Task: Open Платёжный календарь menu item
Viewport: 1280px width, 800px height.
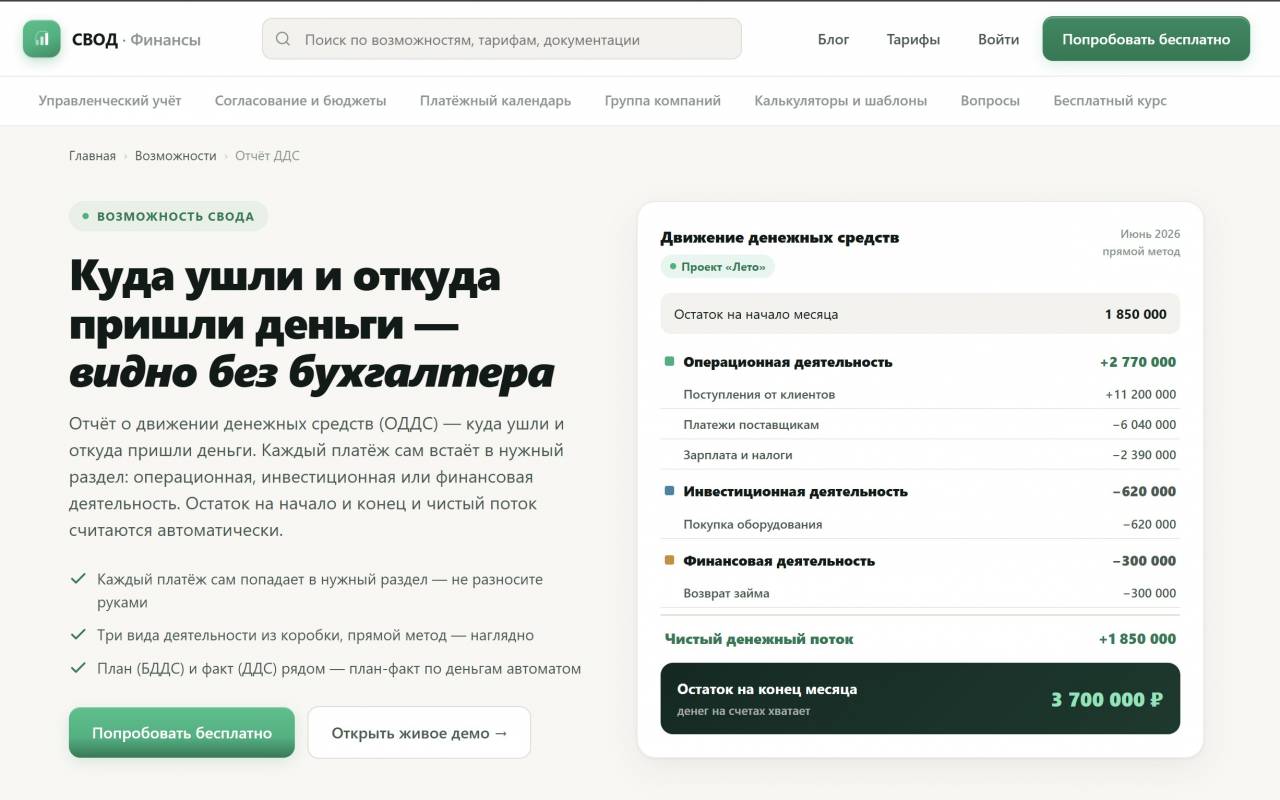Action: pos(496,100)
